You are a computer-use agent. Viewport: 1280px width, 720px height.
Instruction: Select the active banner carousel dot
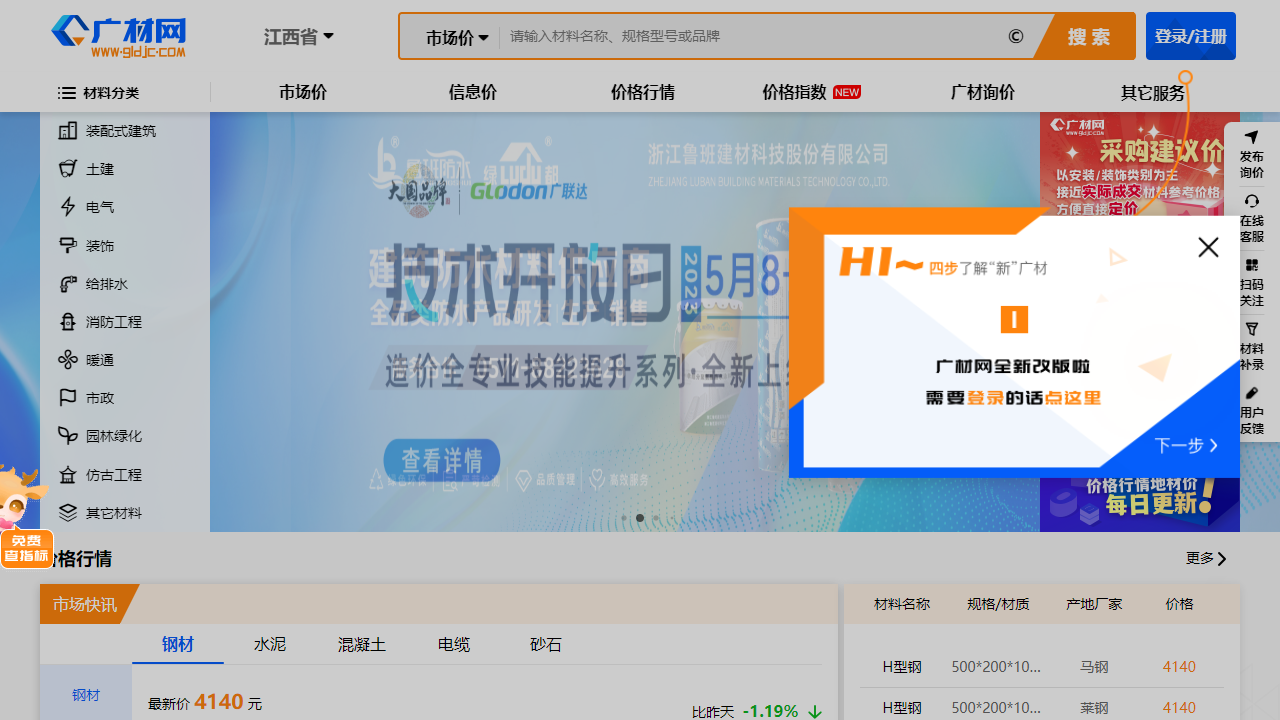point(640,518)
